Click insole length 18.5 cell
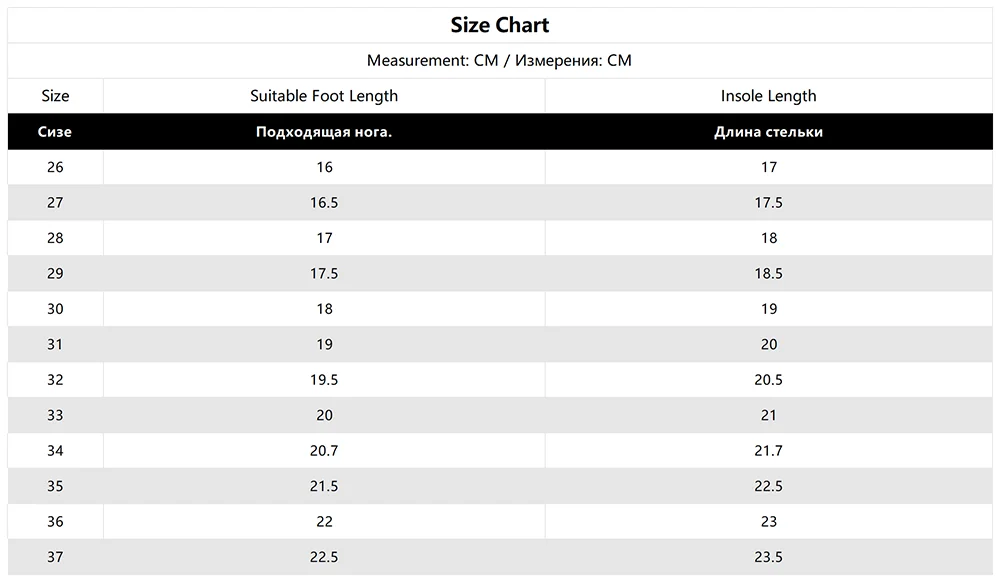1000x582 pixels. coord(768,273)
